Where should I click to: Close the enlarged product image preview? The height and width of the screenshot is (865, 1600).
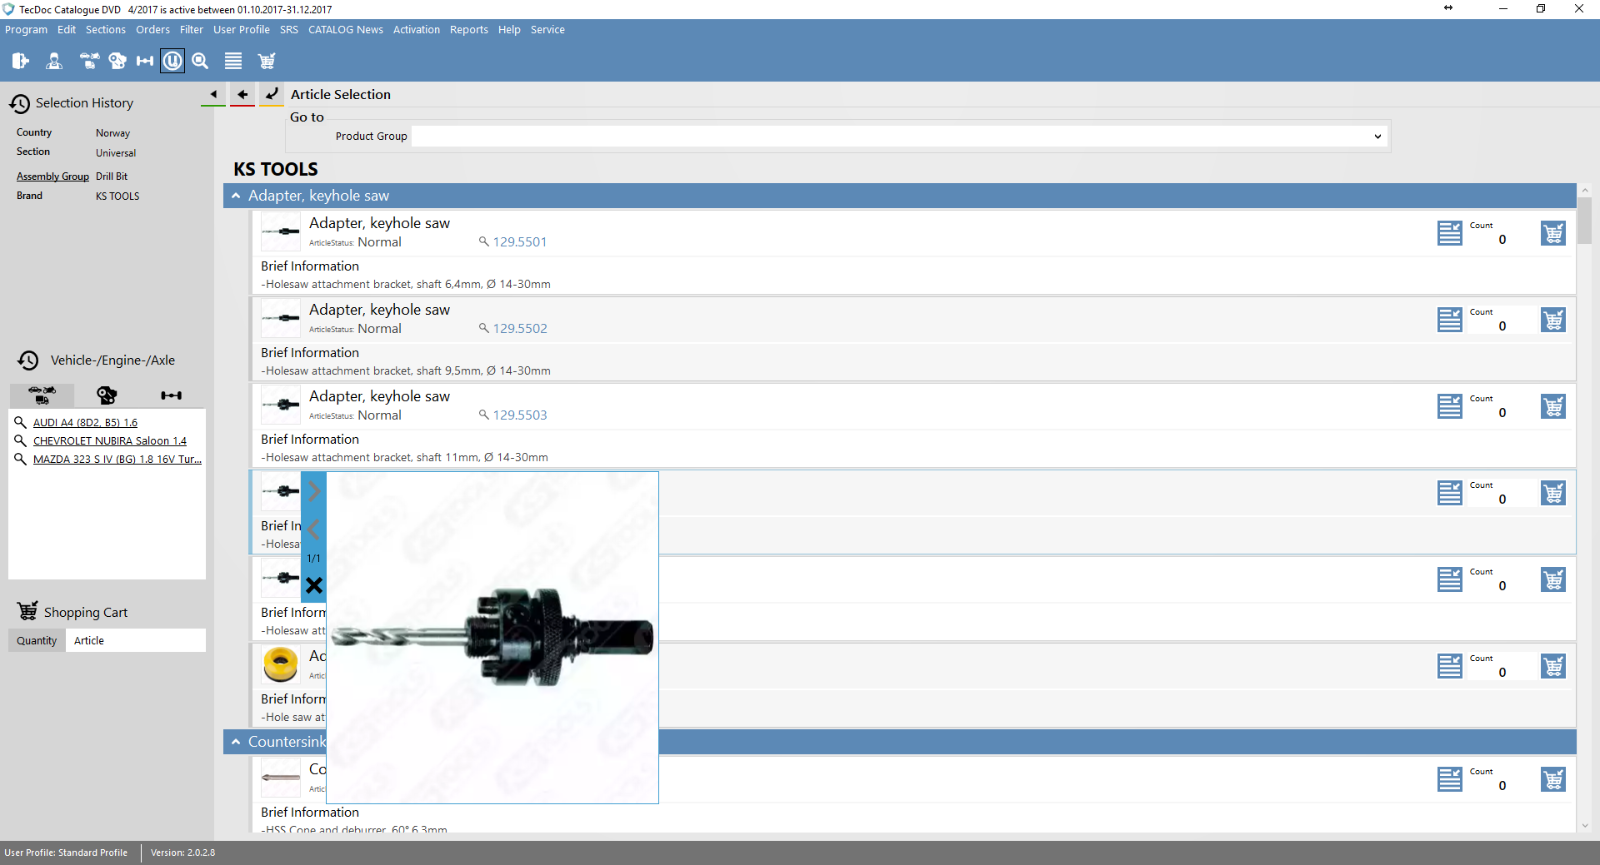(314, 586)
